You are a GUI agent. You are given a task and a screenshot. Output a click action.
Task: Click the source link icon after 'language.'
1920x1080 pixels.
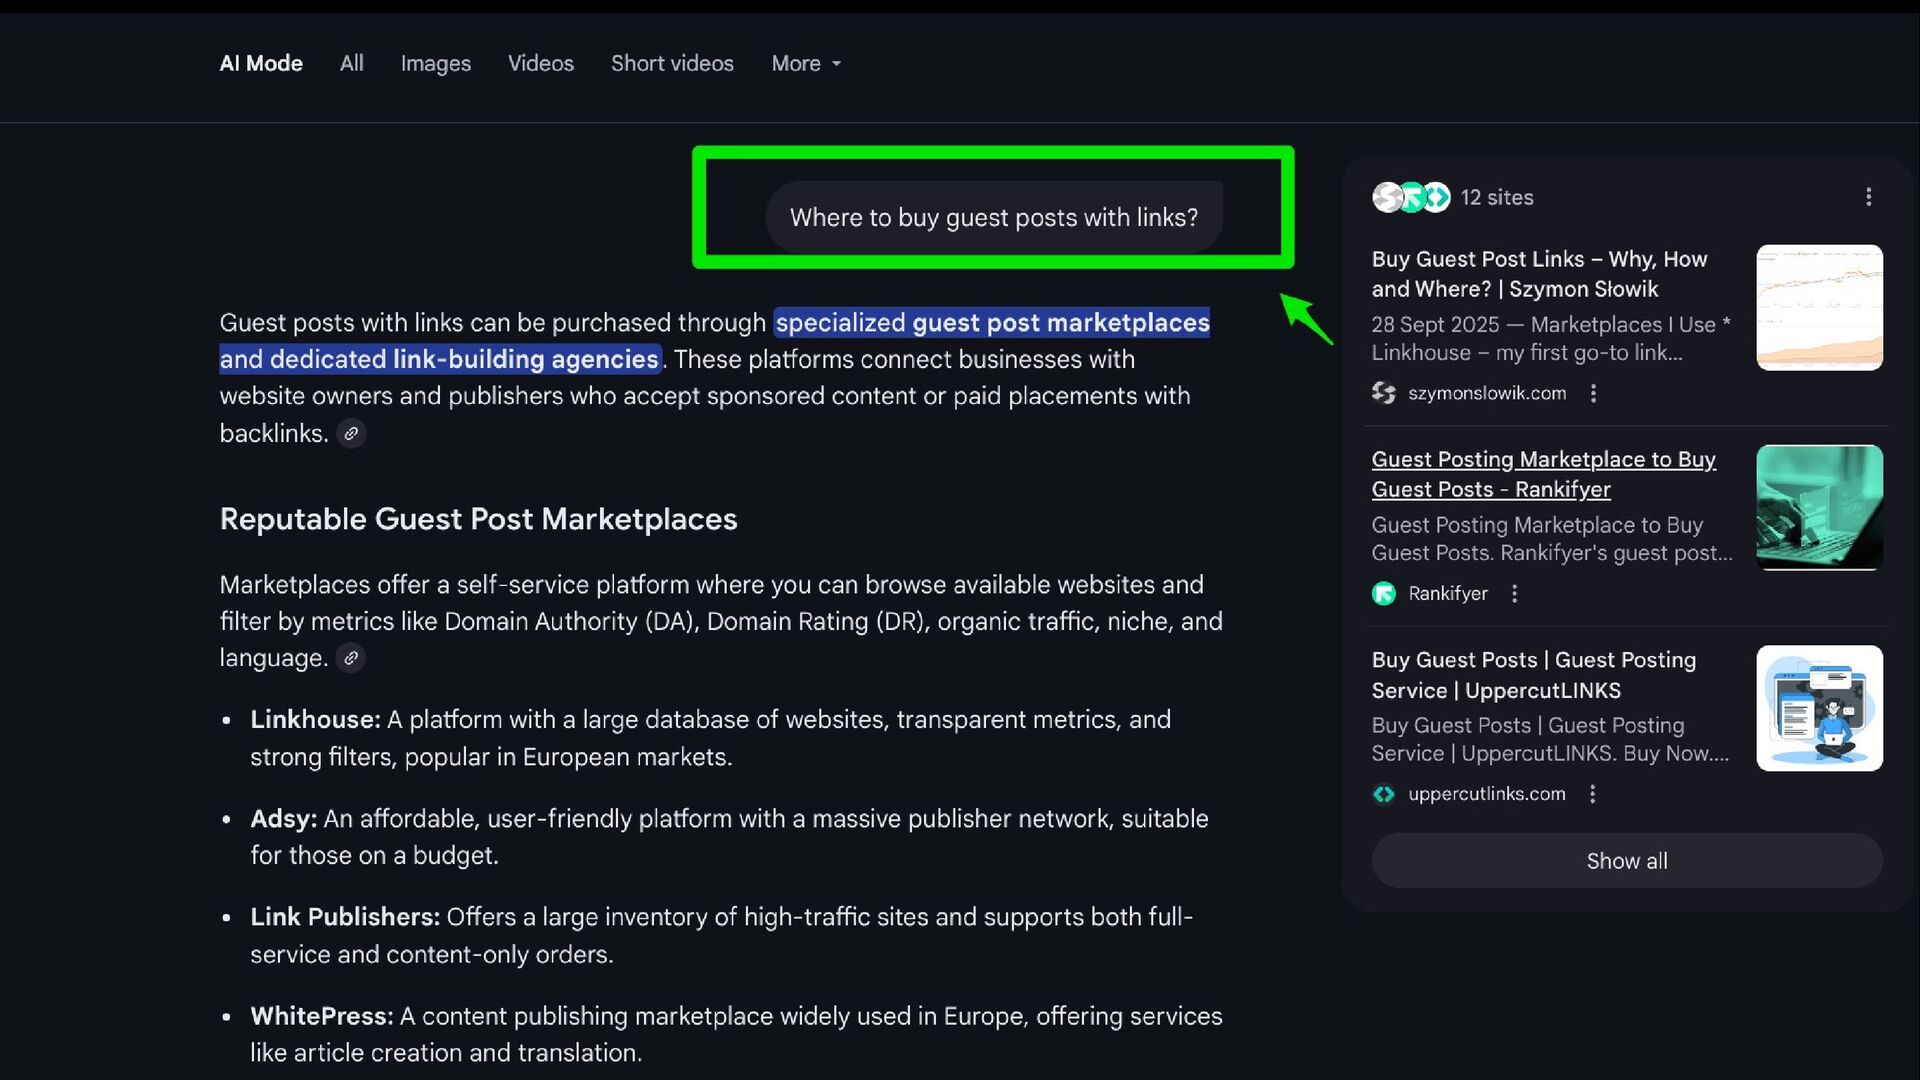click(x=350, y=659)
